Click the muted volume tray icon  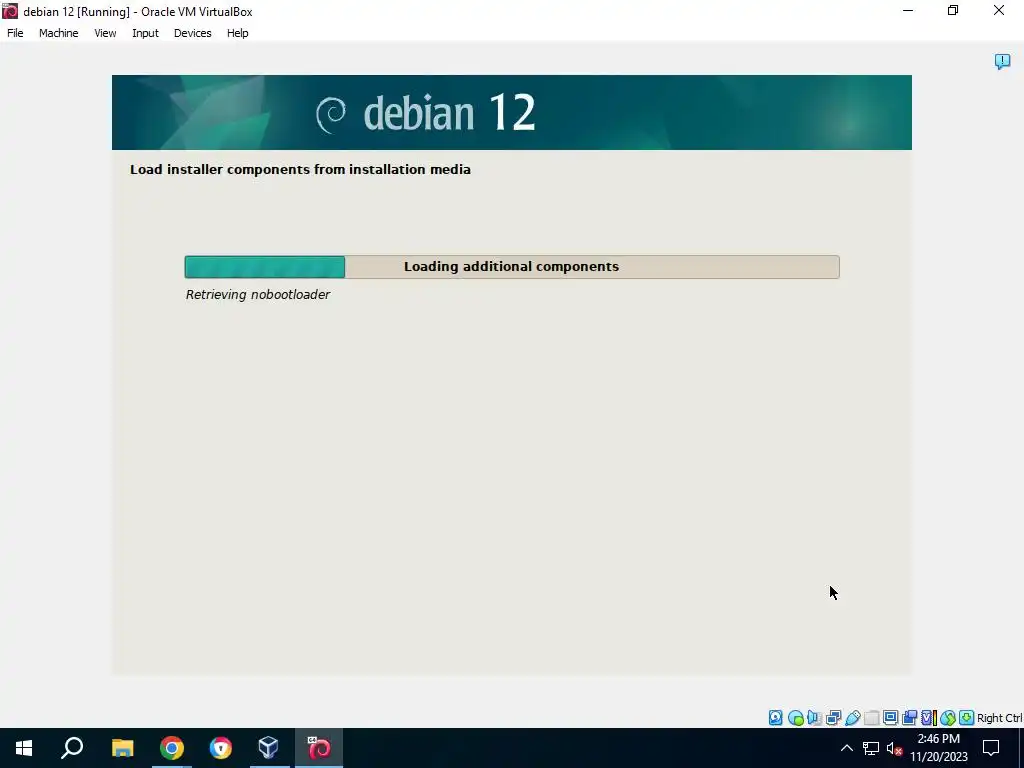(894, 748)
